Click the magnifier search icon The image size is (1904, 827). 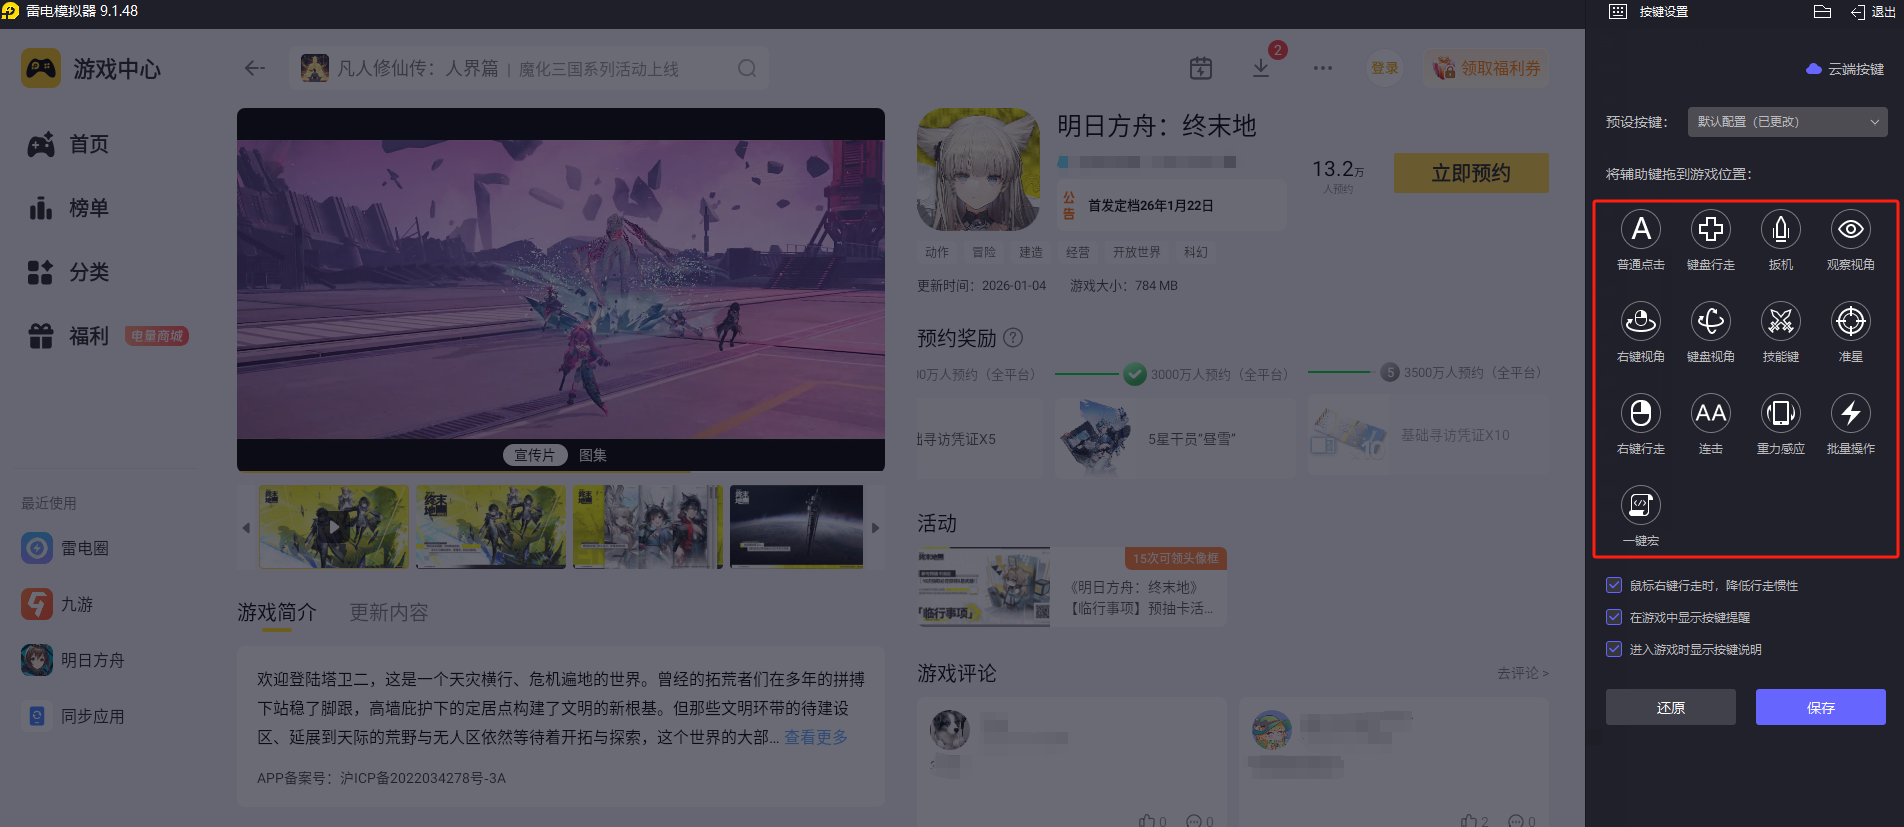pyautogui.click(x=747, y=68)
